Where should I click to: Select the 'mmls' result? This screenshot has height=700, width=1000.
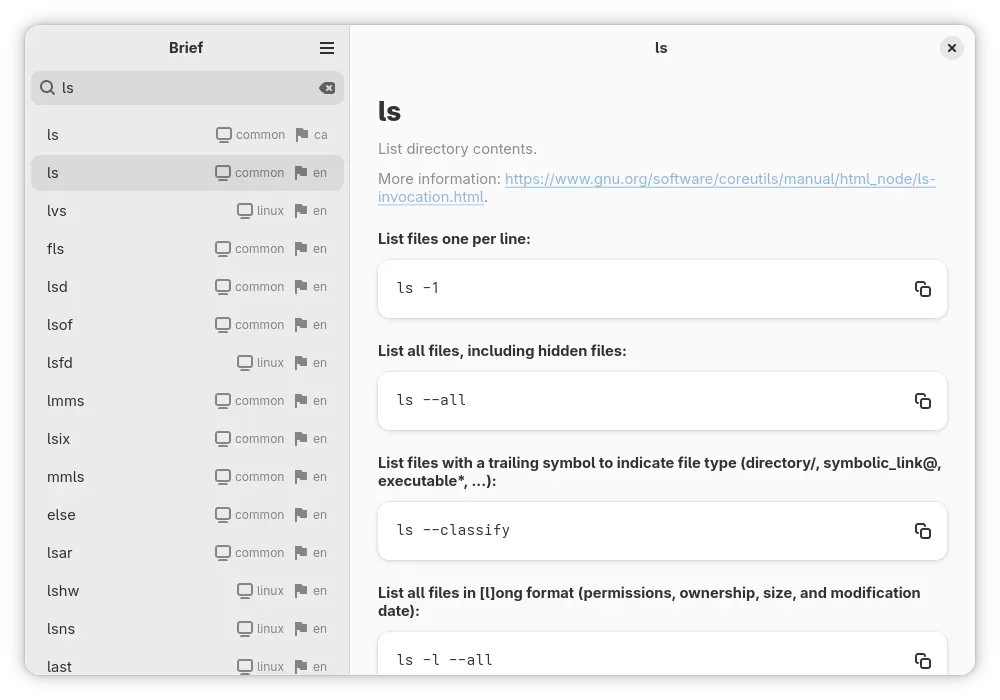(187, 477)
